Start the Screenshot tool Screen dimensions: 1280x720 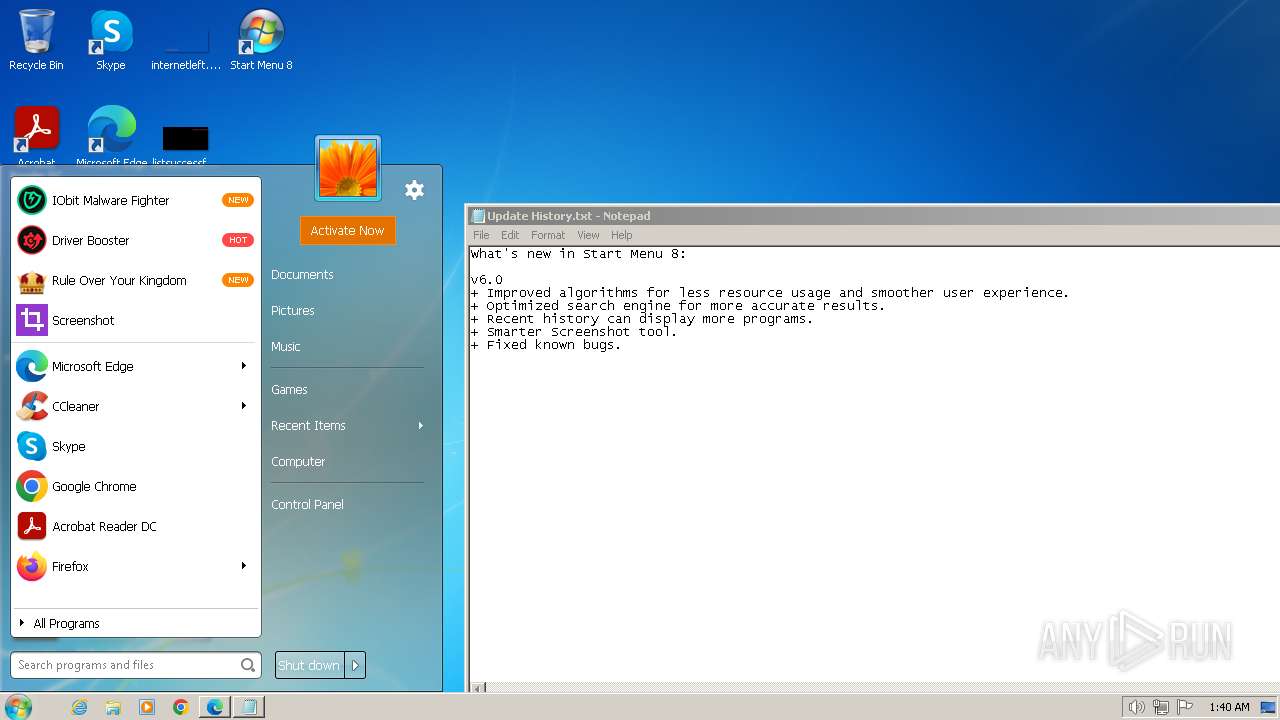(x=135, y=320)
